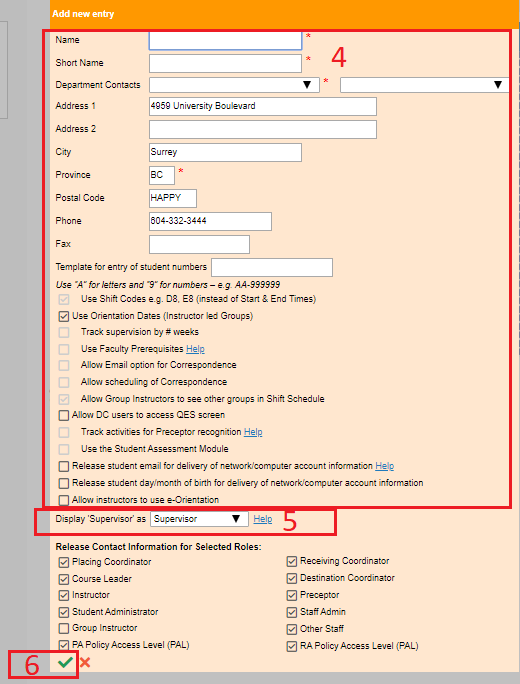Uncheck Placing Coordinator role checkbox
Viewport: 520px width, 684px height.
tap(64, 562)
